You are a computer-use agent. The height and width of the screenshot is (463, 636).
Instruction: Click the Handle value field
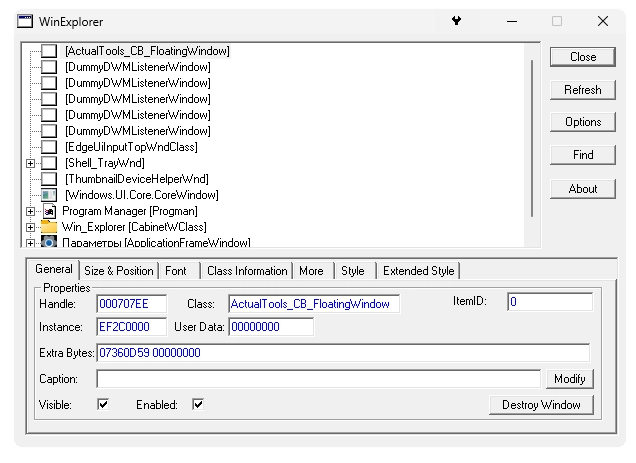[131, 304]
